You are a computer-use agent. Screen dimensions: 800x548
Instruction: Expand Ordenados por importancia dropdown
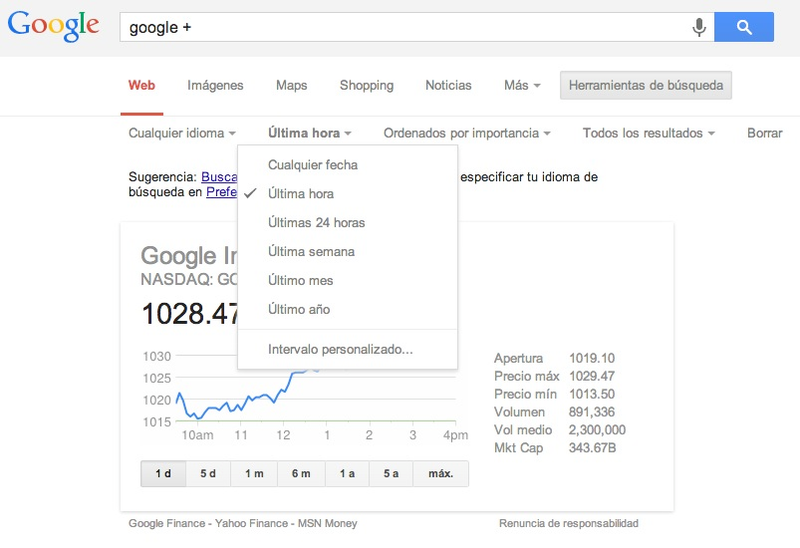click(467, 133)
